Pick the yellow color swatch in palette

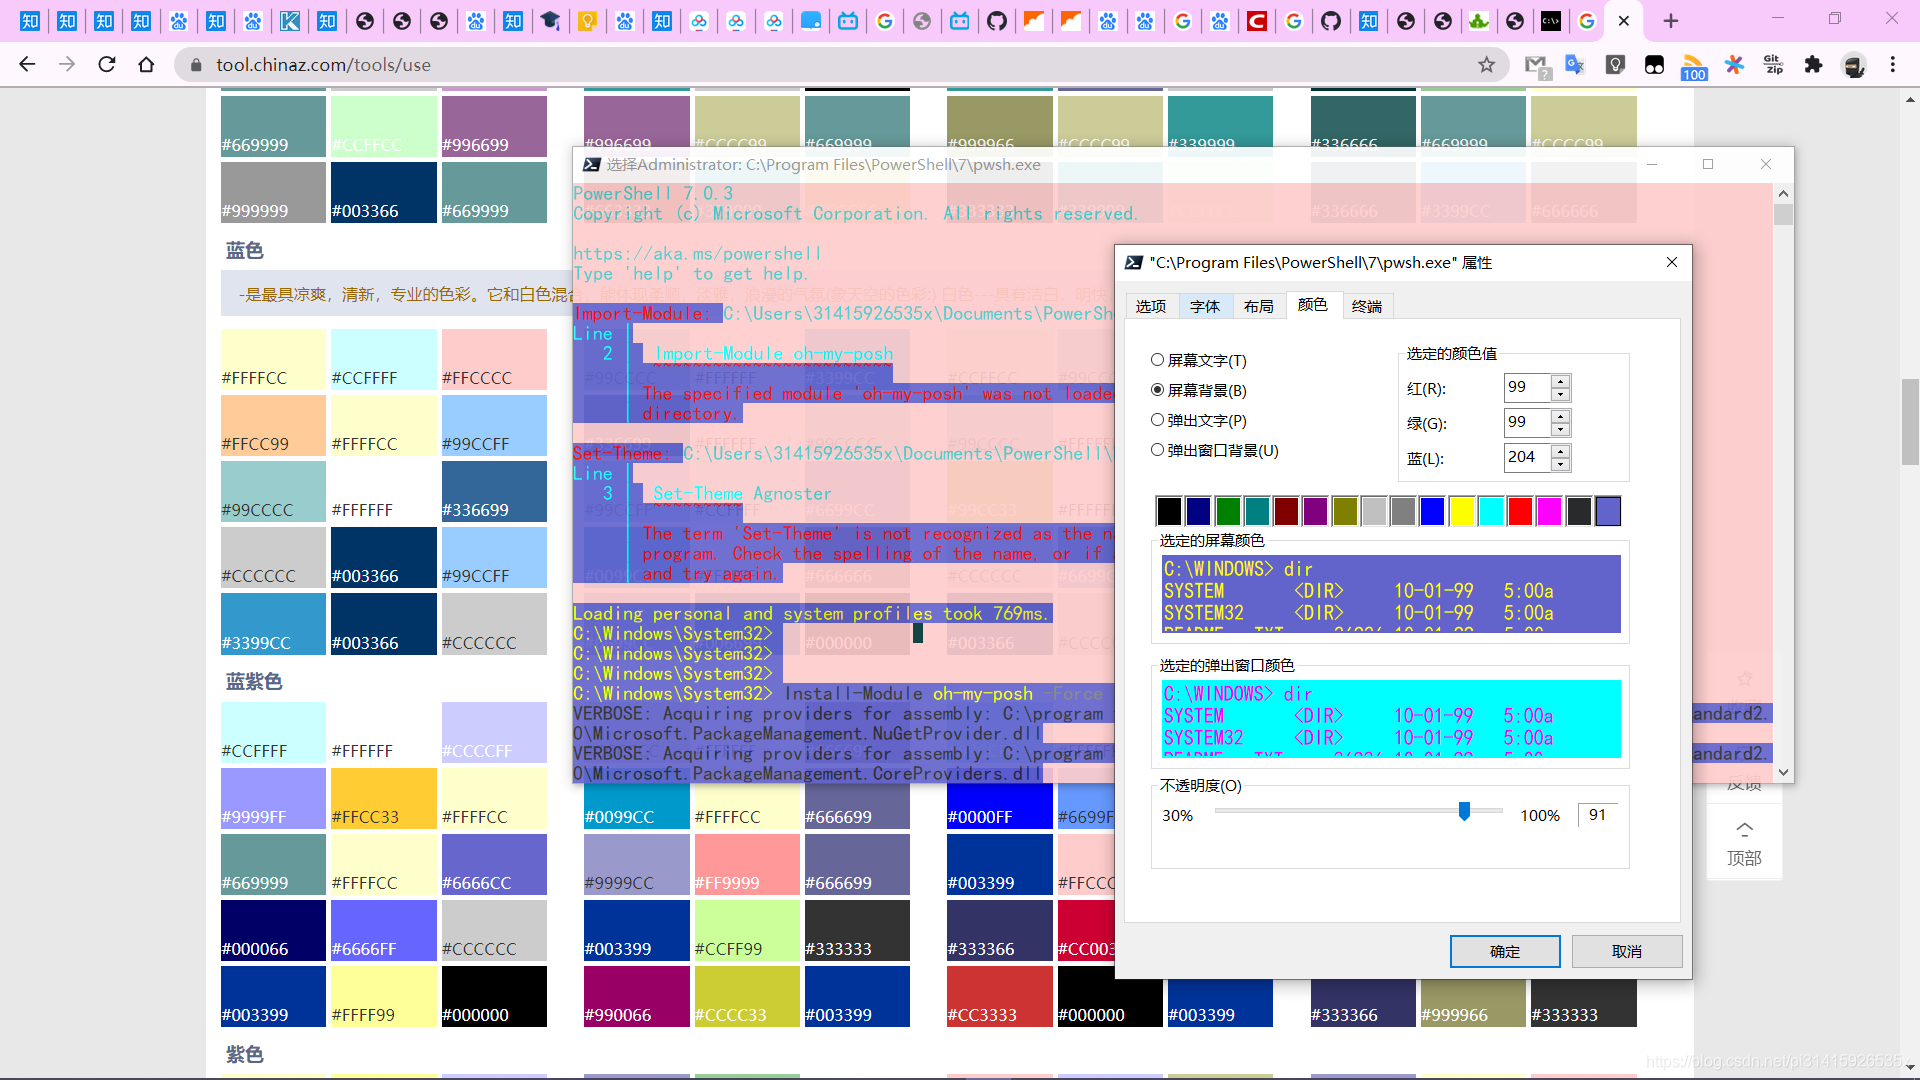(x=1462, y=511)
